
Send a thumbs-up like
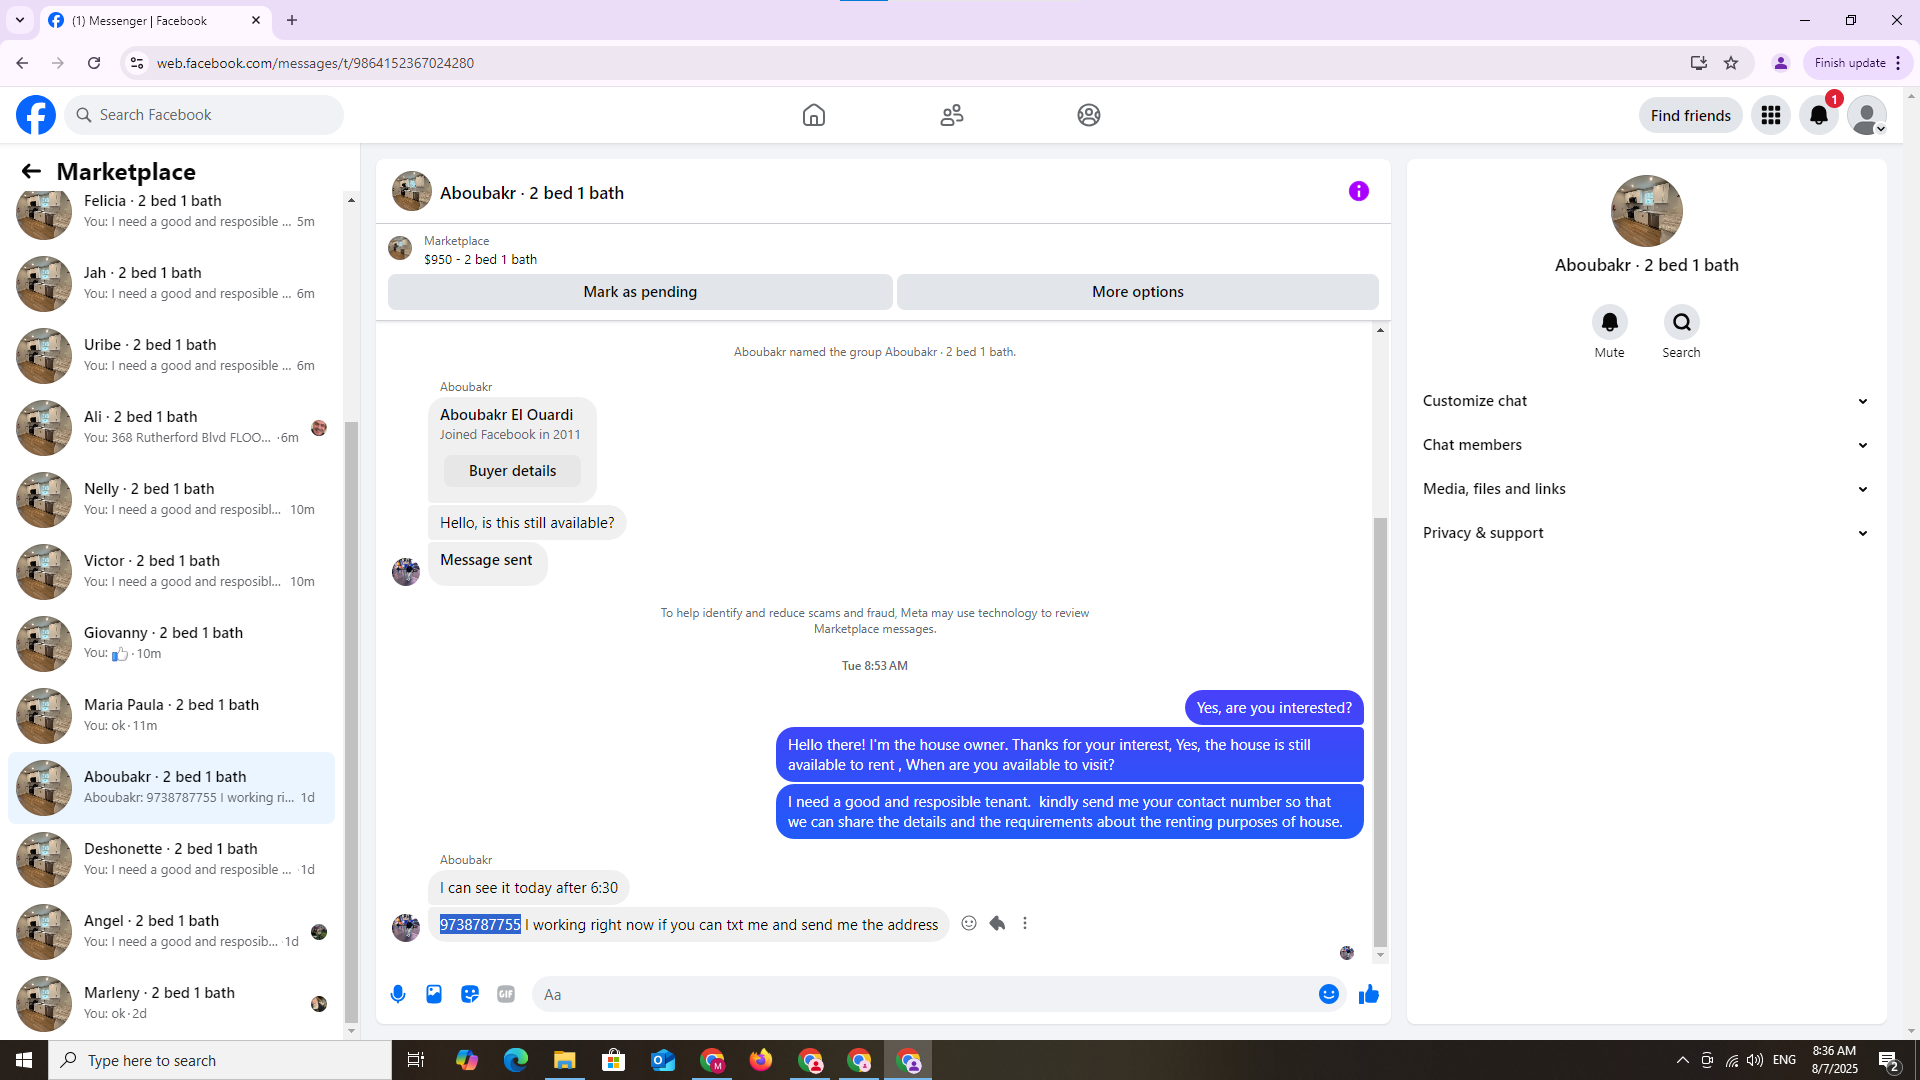1369,994
